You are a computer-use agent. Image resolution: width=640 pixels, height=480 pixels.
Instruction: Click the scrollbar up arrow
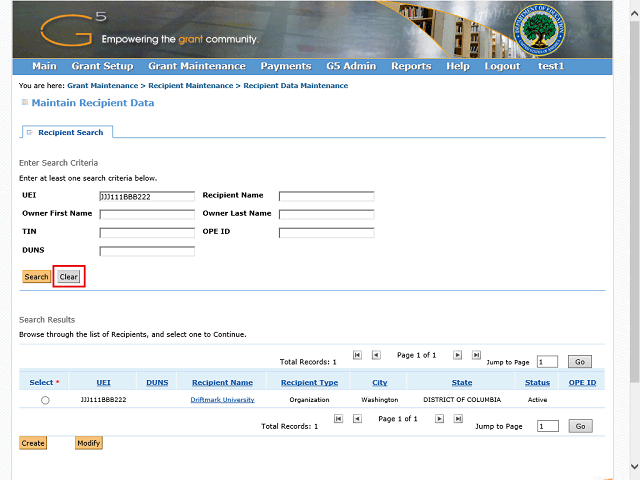pyautogui.click(x=634, y=13)
